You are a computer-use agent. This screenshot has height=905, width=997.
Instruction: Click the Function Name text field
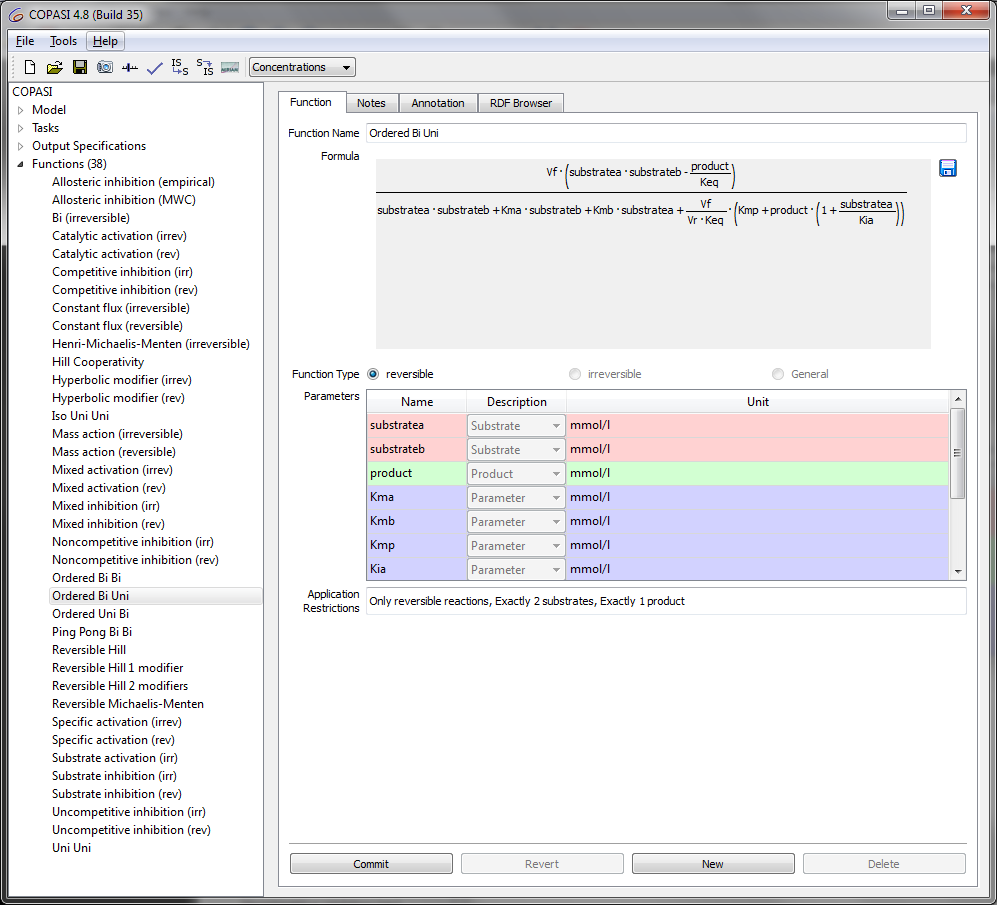(666, 133)
